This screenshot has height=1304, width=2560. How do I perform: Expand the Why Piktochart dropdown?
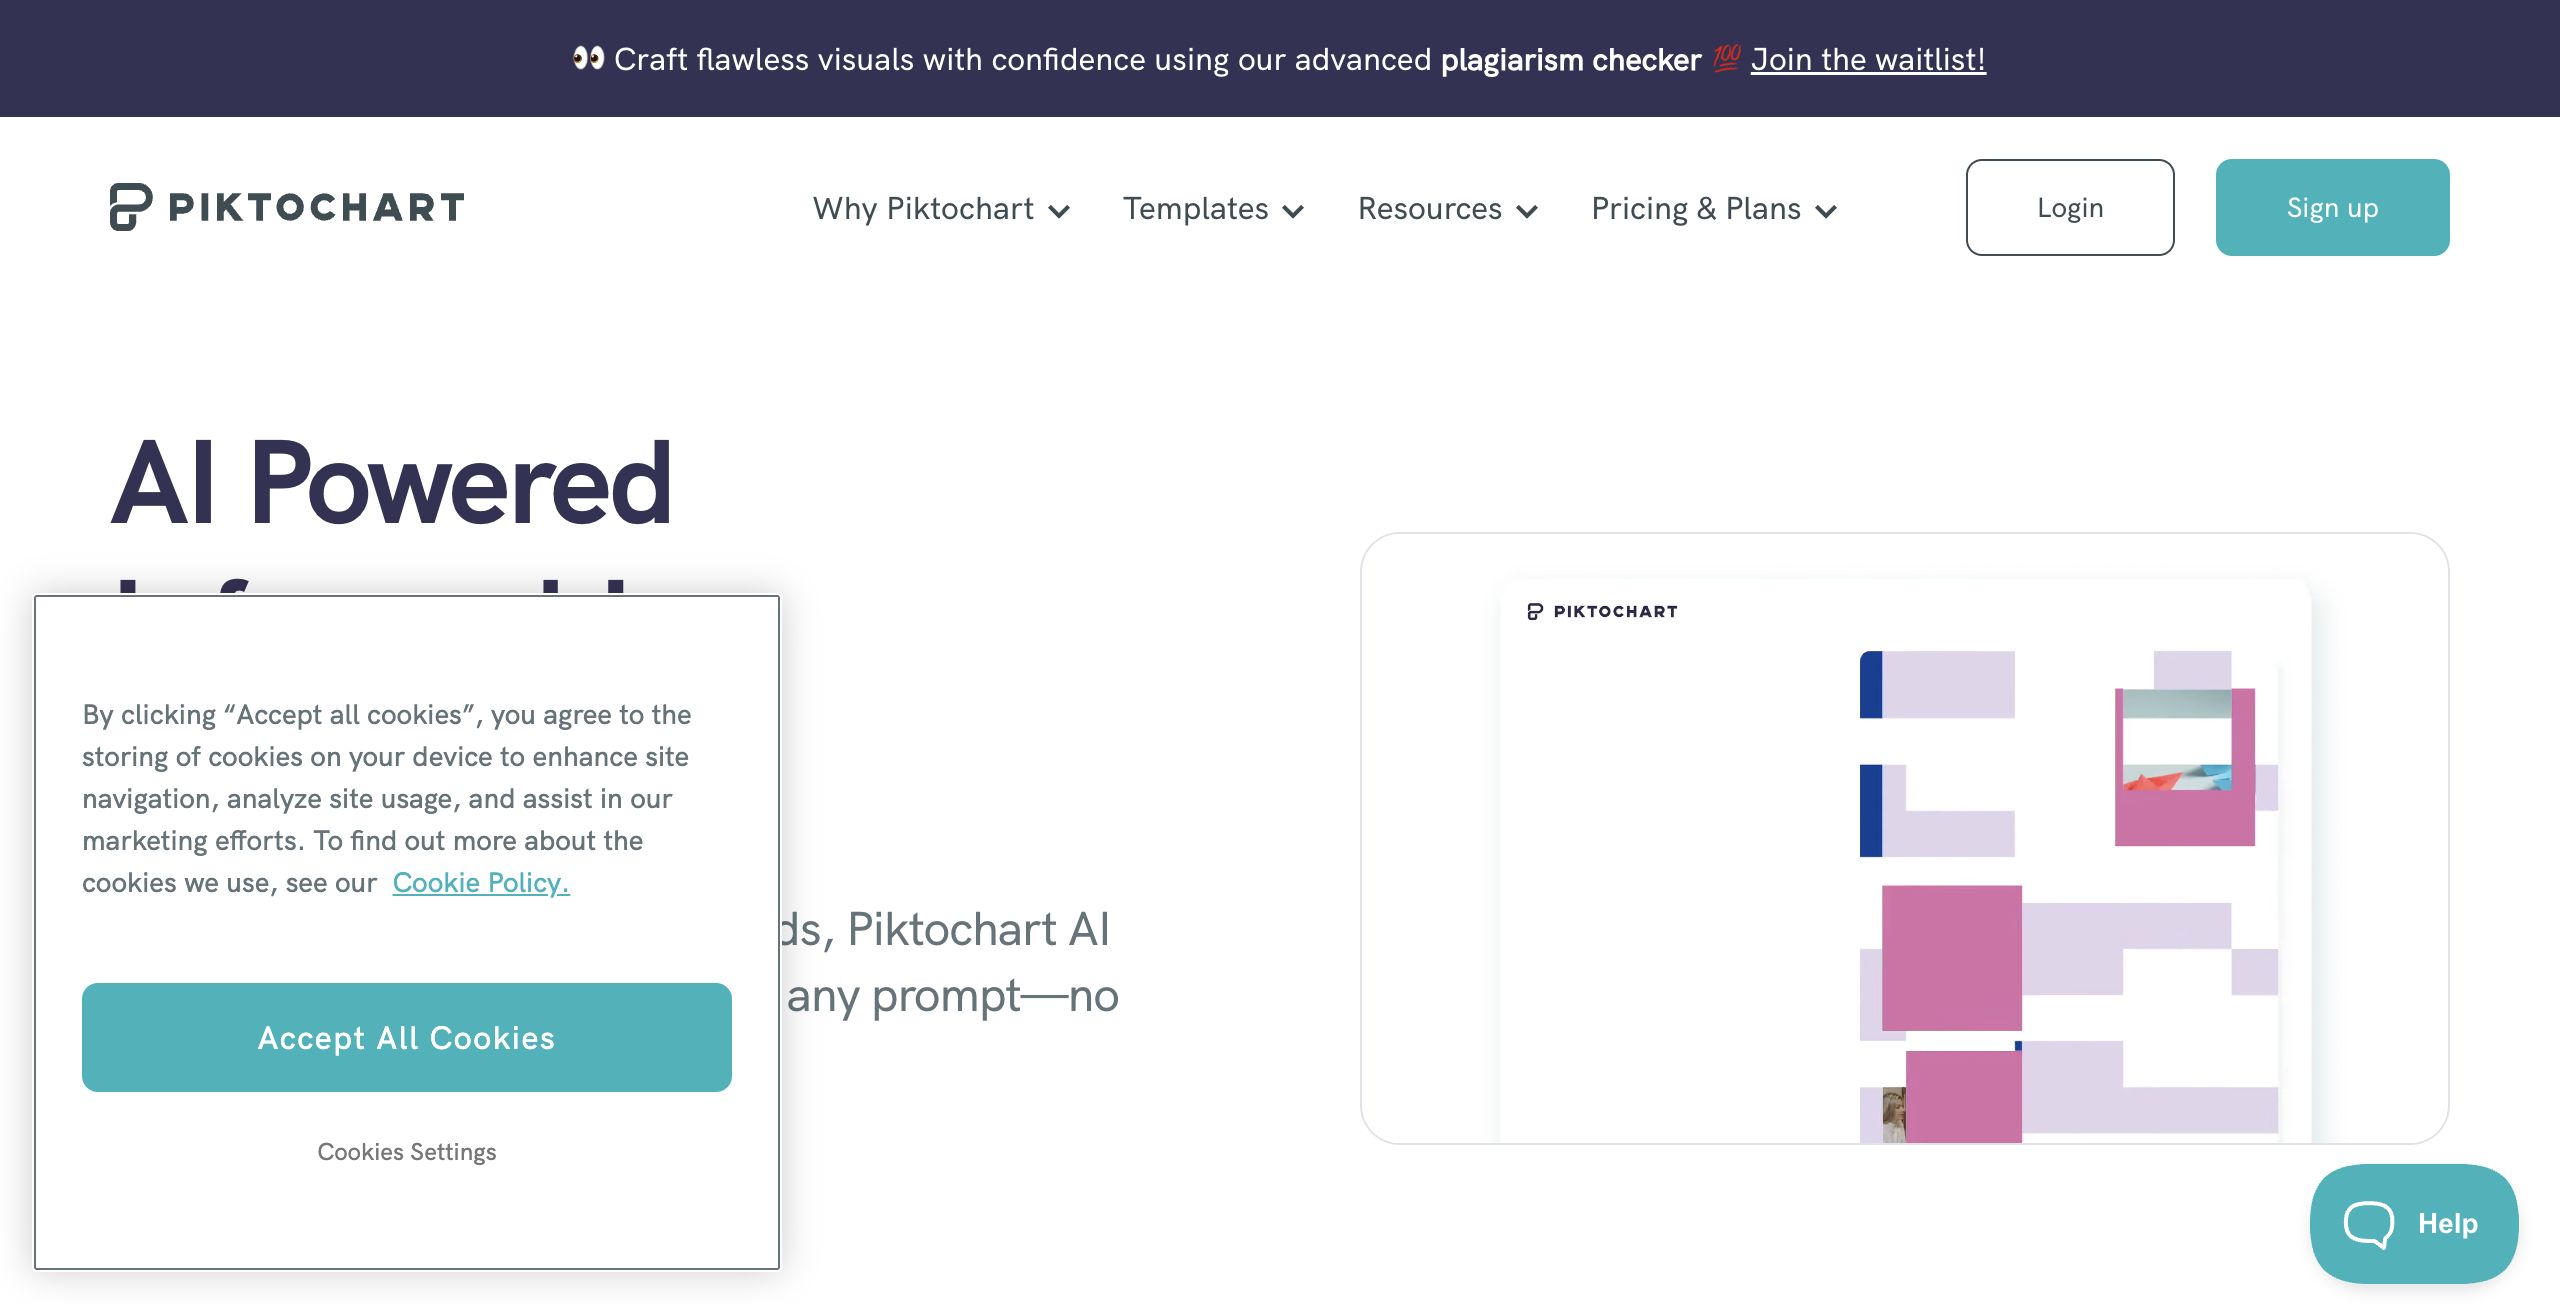click(1060, 211)
